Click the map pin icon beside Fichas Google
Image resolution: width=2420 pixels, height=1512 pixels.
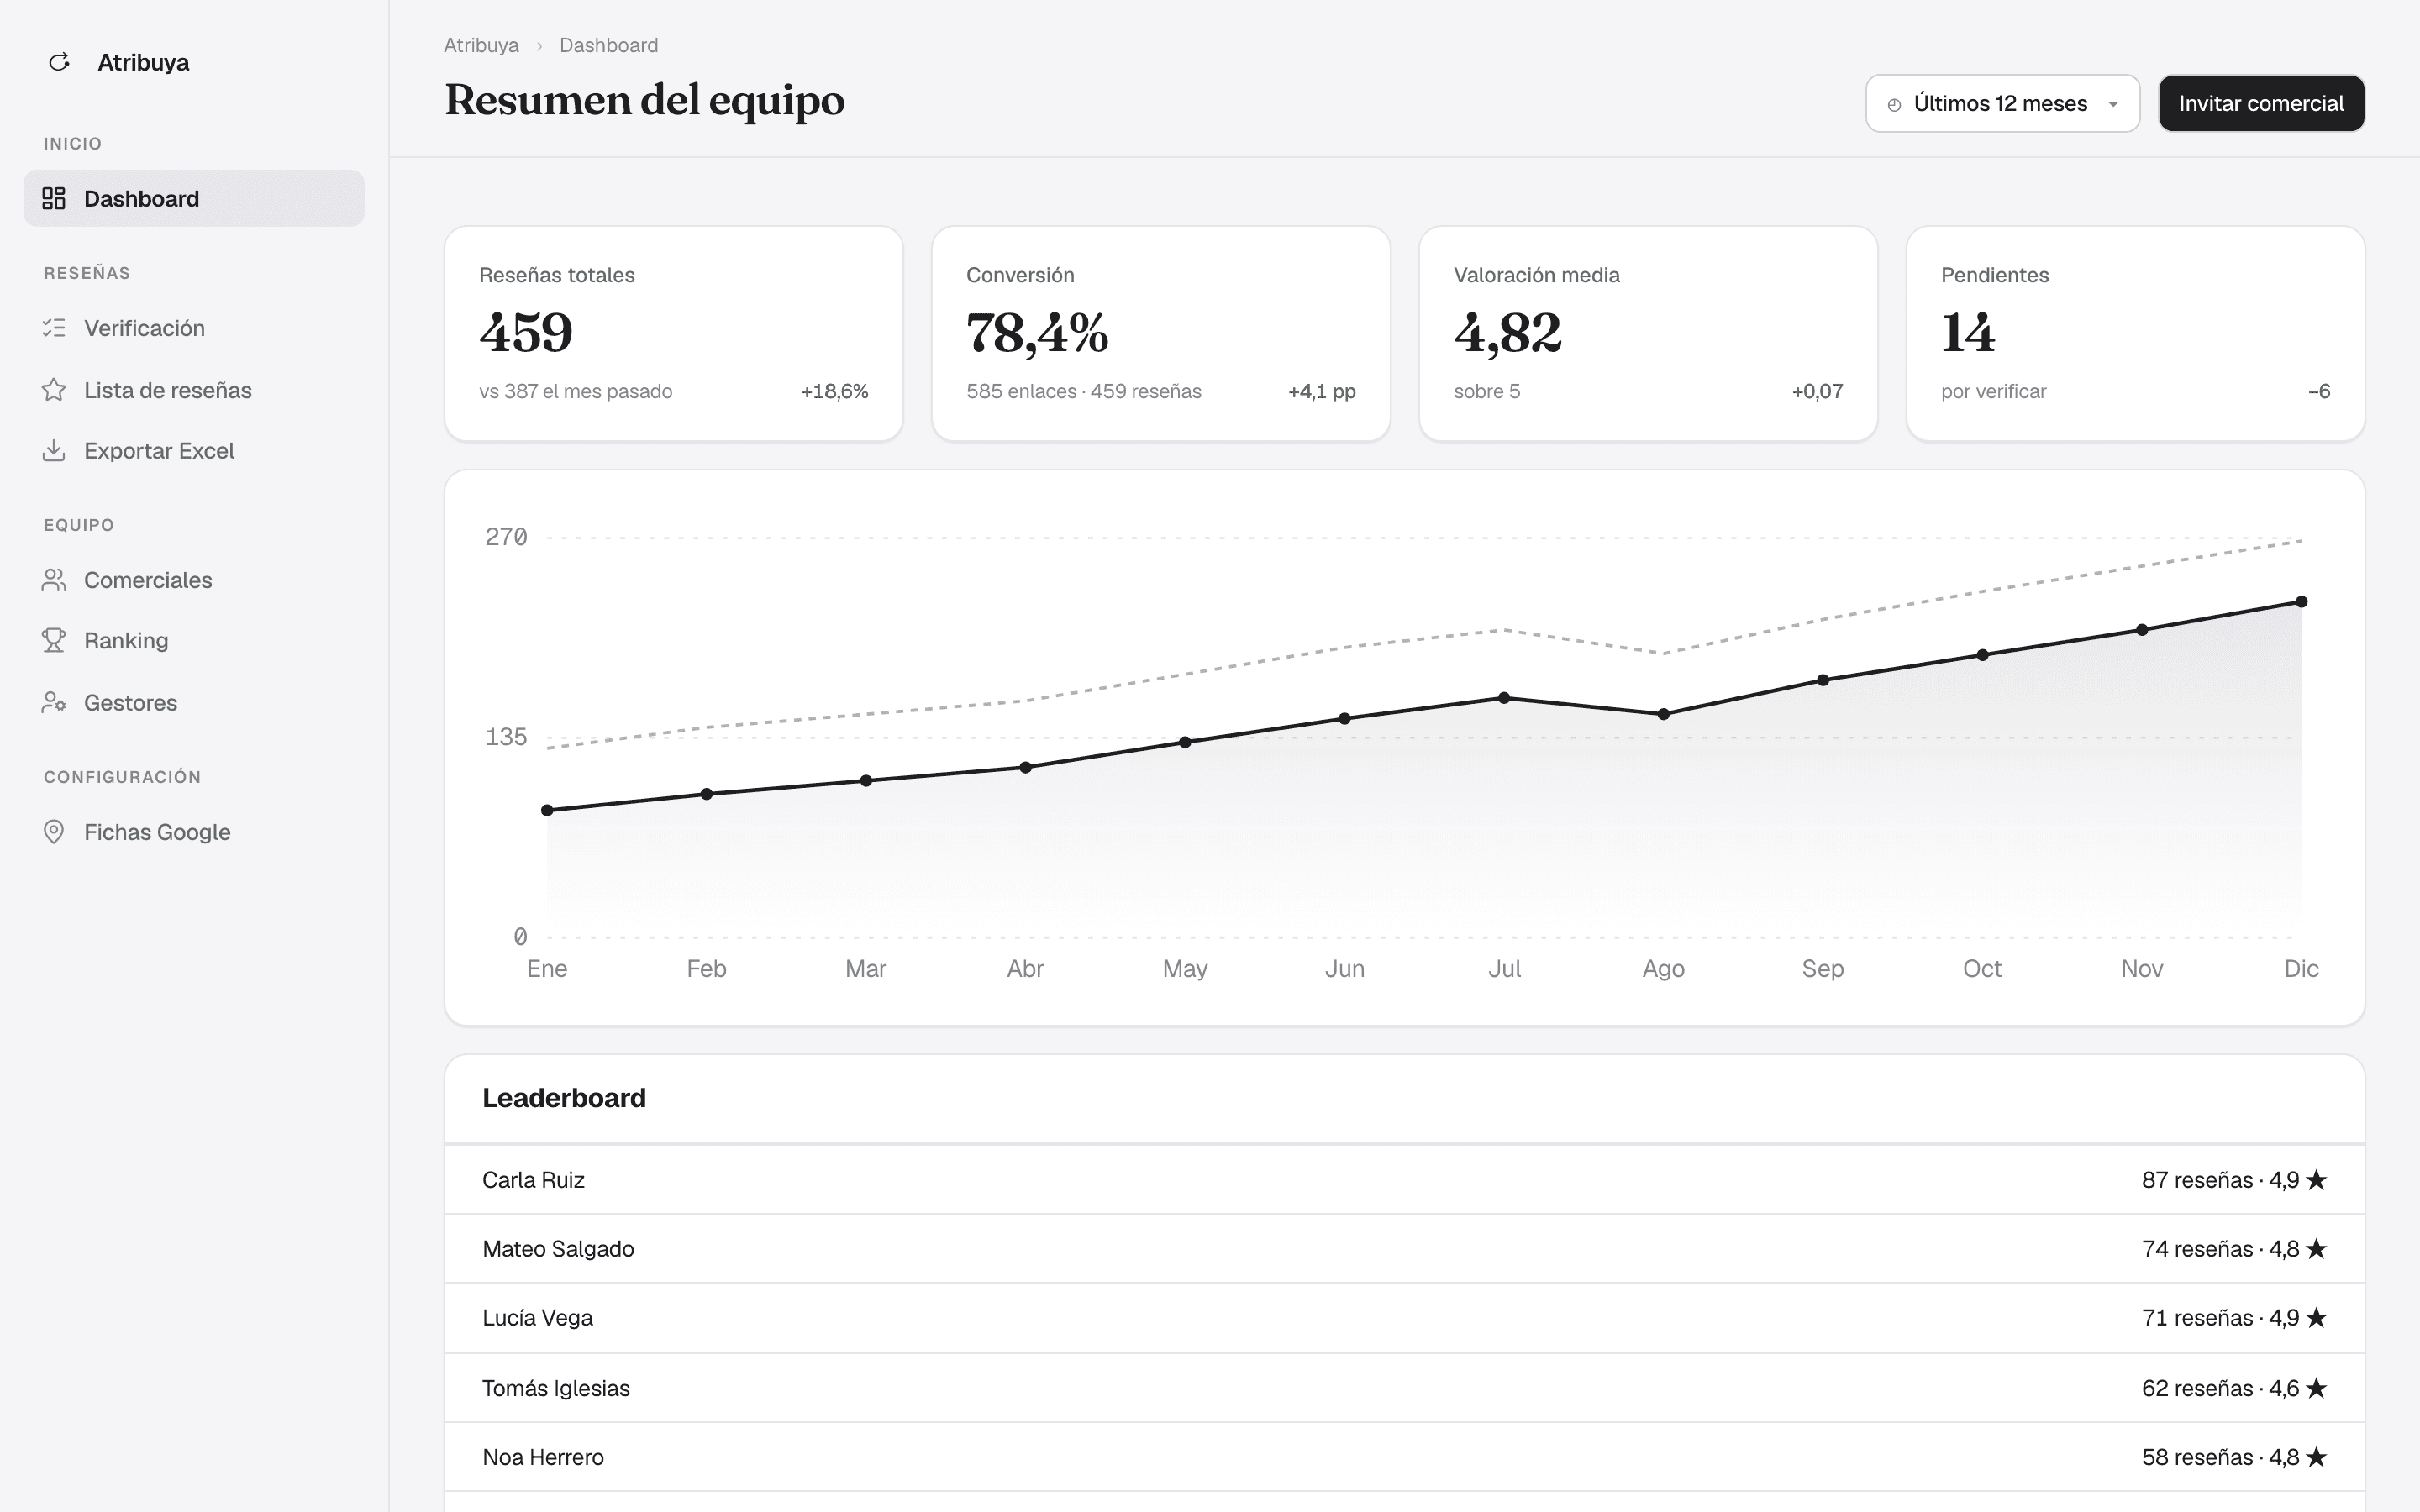(54, 832)
